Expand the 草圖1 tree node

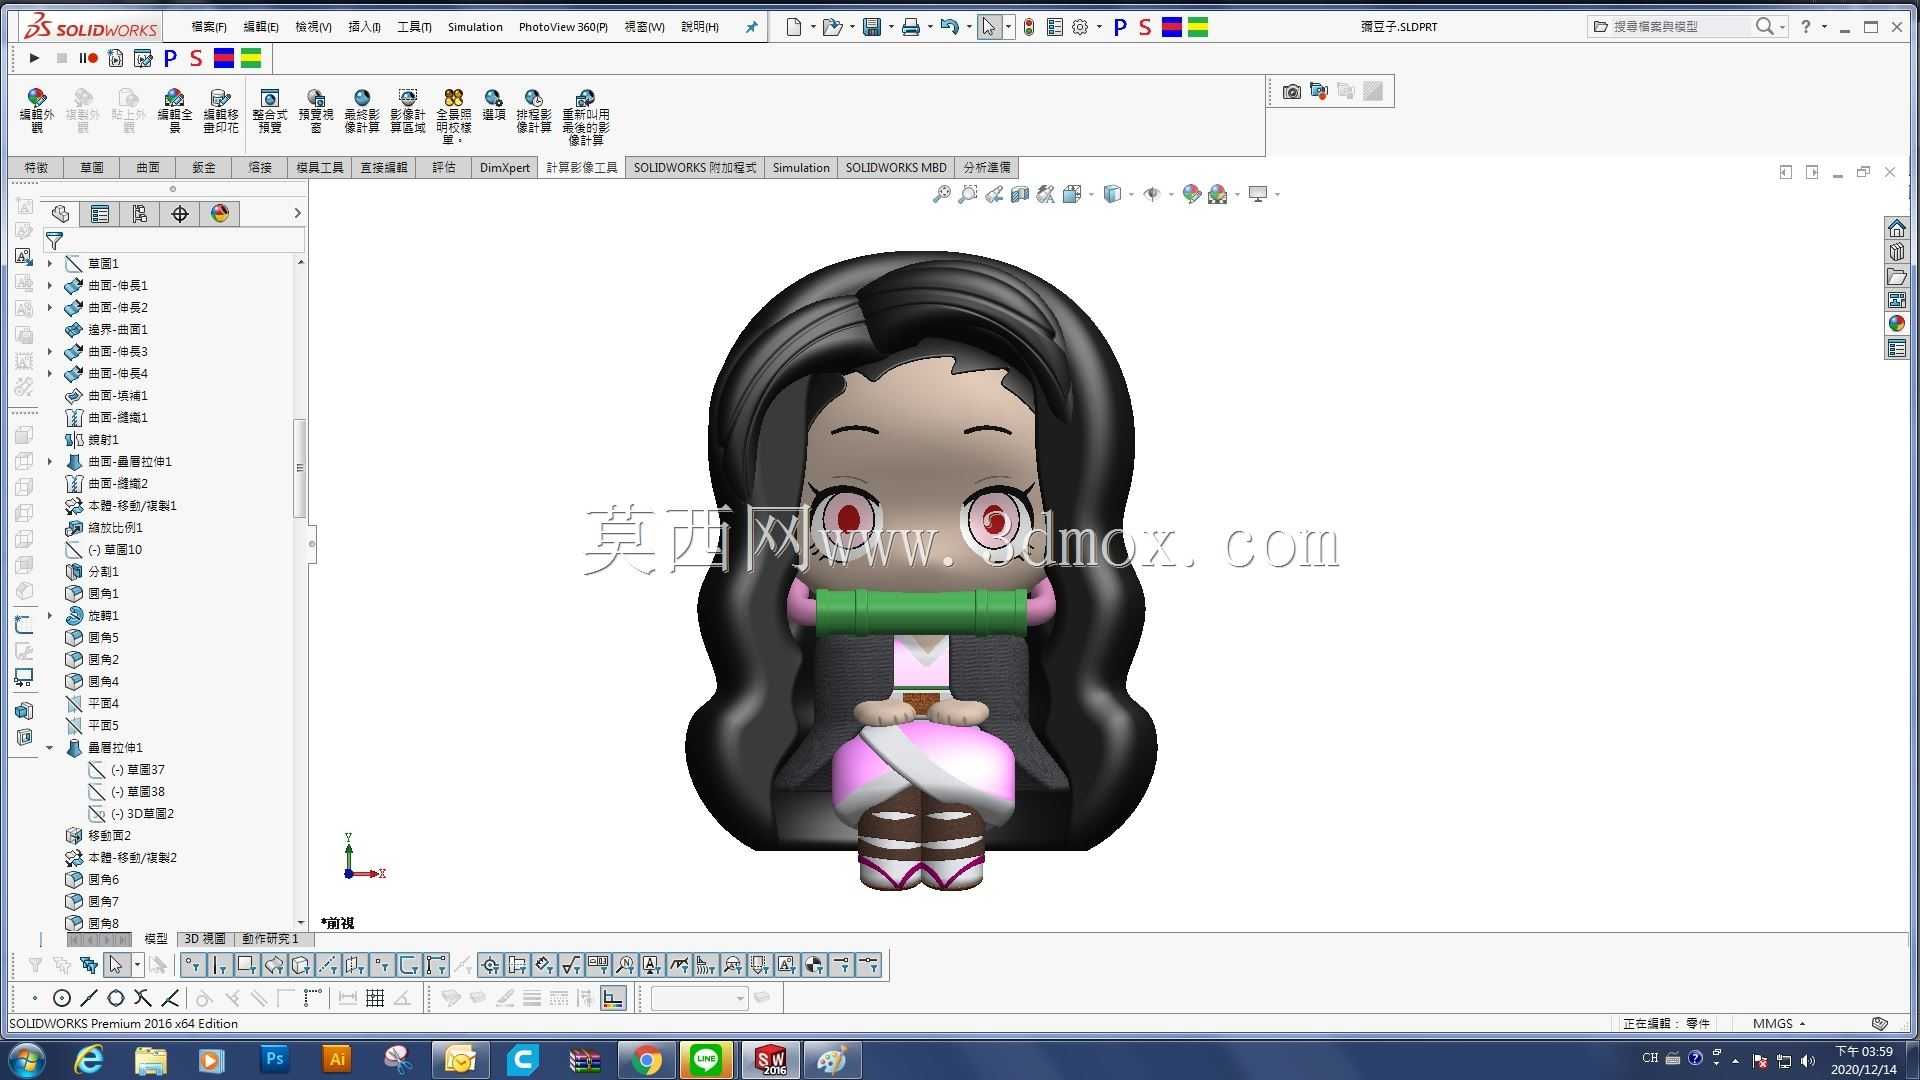[x=50, y=264]
